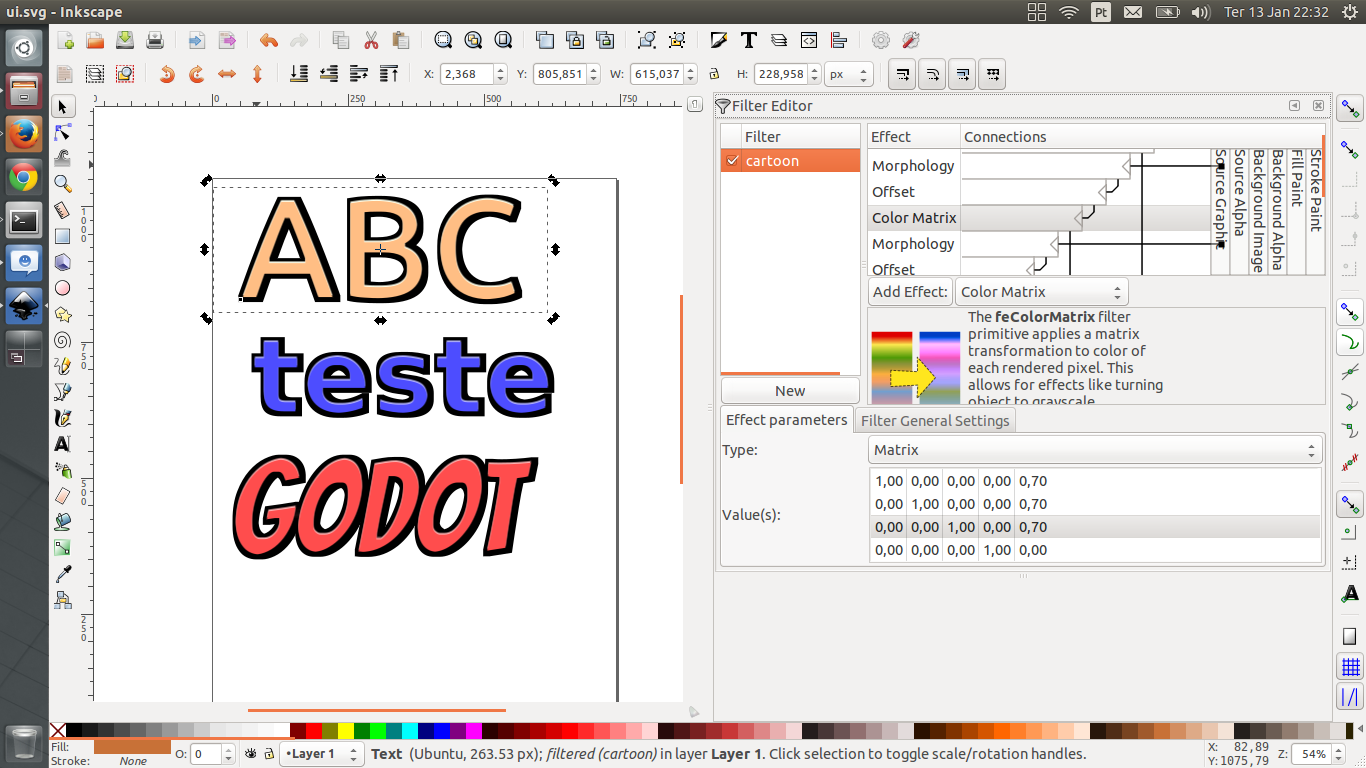The height and width of the screenshot is (768, 1366).
Task: Open an existing file via folder icon
Action: click(95, 40)
